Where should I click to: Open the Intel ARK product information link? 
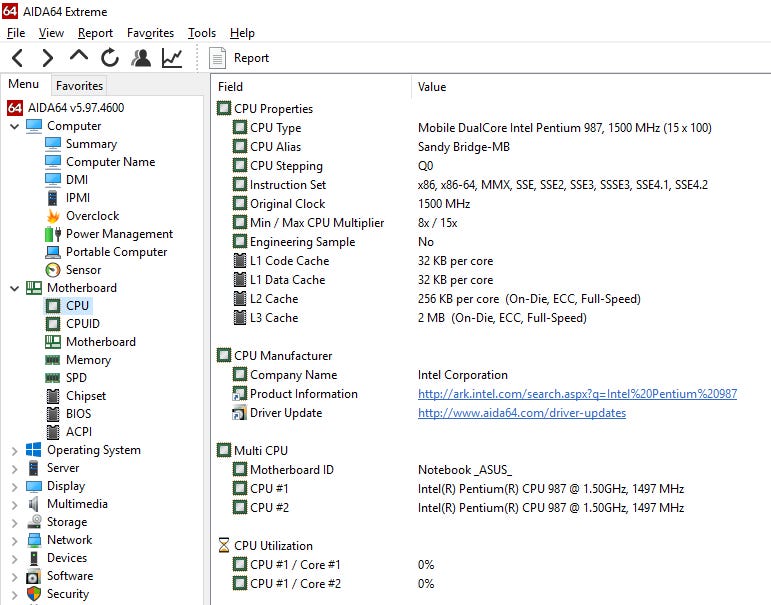577,394
